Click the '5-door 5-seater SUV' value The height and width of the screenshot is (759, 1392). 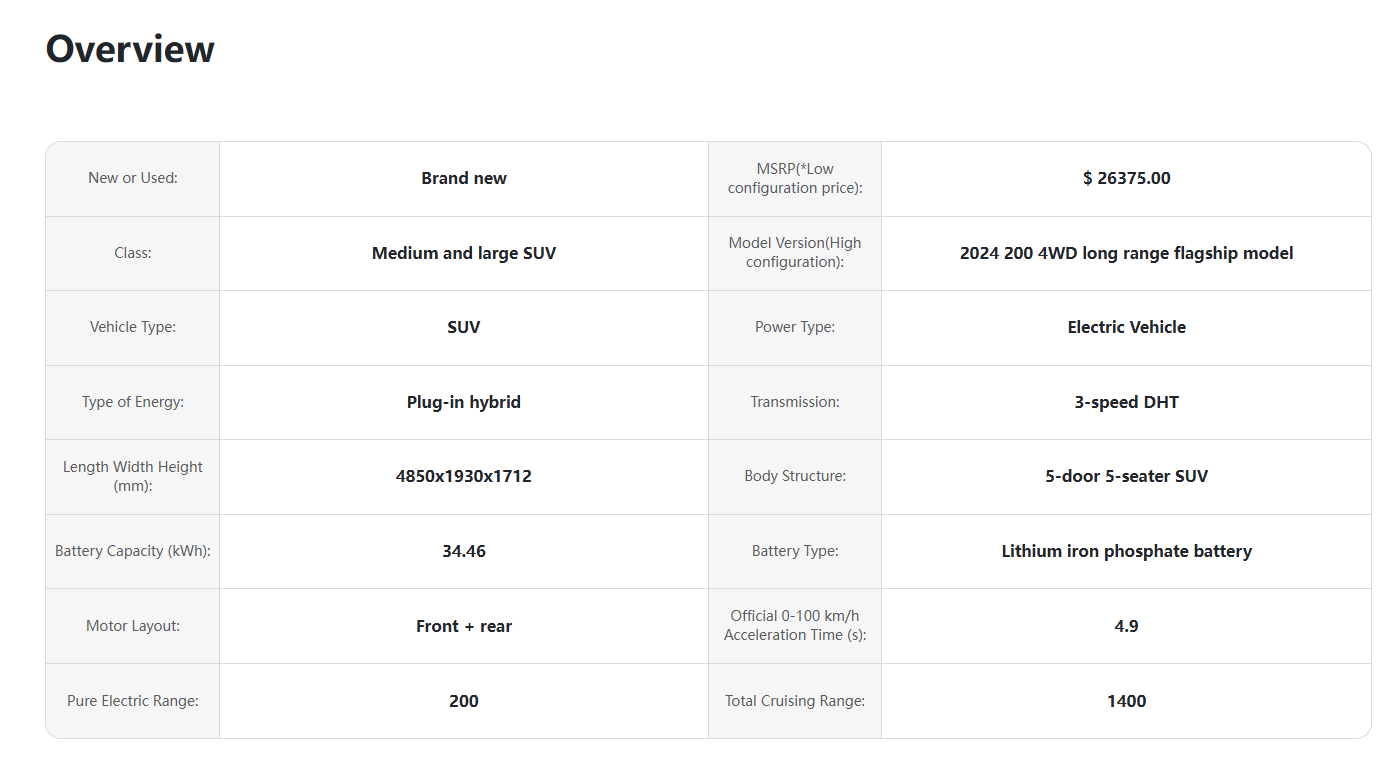[1126, 476]
